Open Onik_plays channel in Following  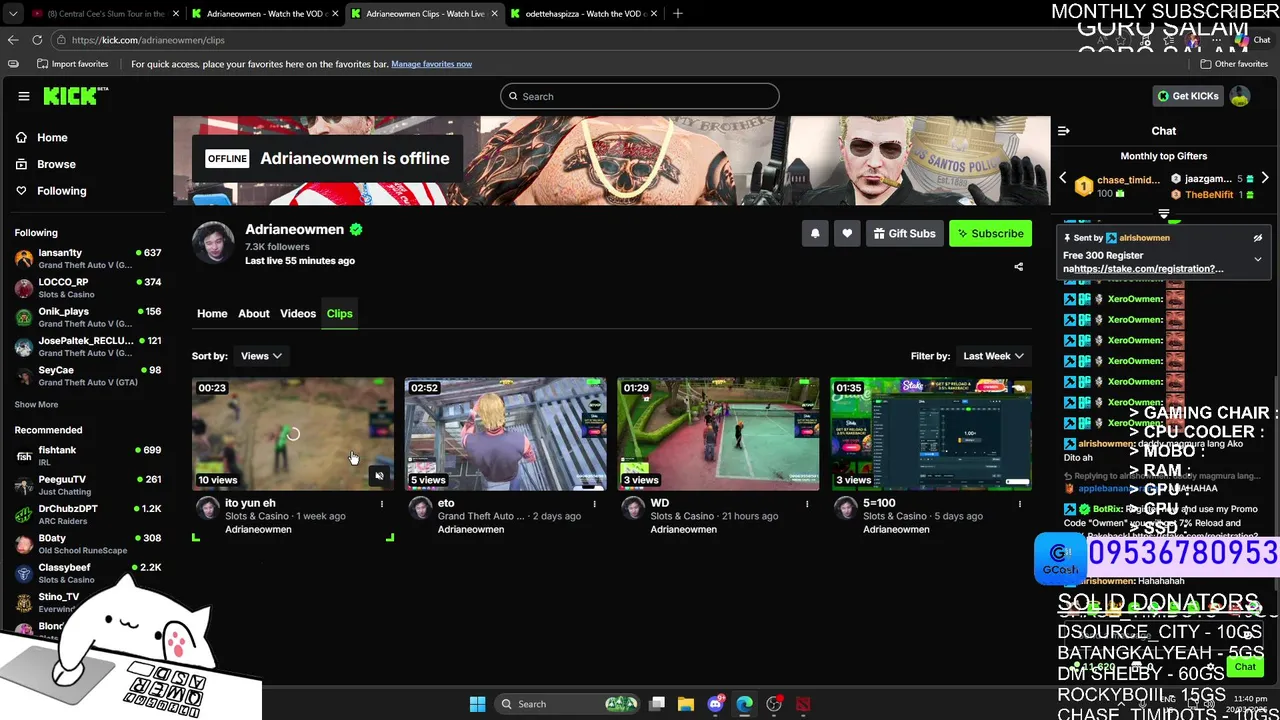[x=88, y=317]
